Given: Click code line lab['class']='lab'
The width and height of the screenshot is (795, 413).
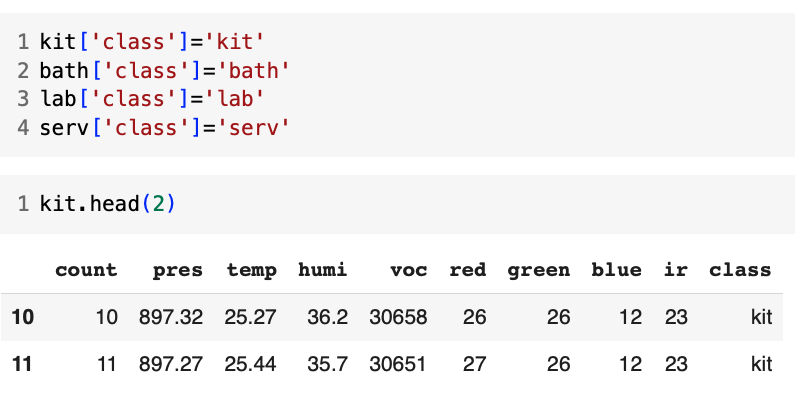Looking at the screenshot, I should point(152,99).
